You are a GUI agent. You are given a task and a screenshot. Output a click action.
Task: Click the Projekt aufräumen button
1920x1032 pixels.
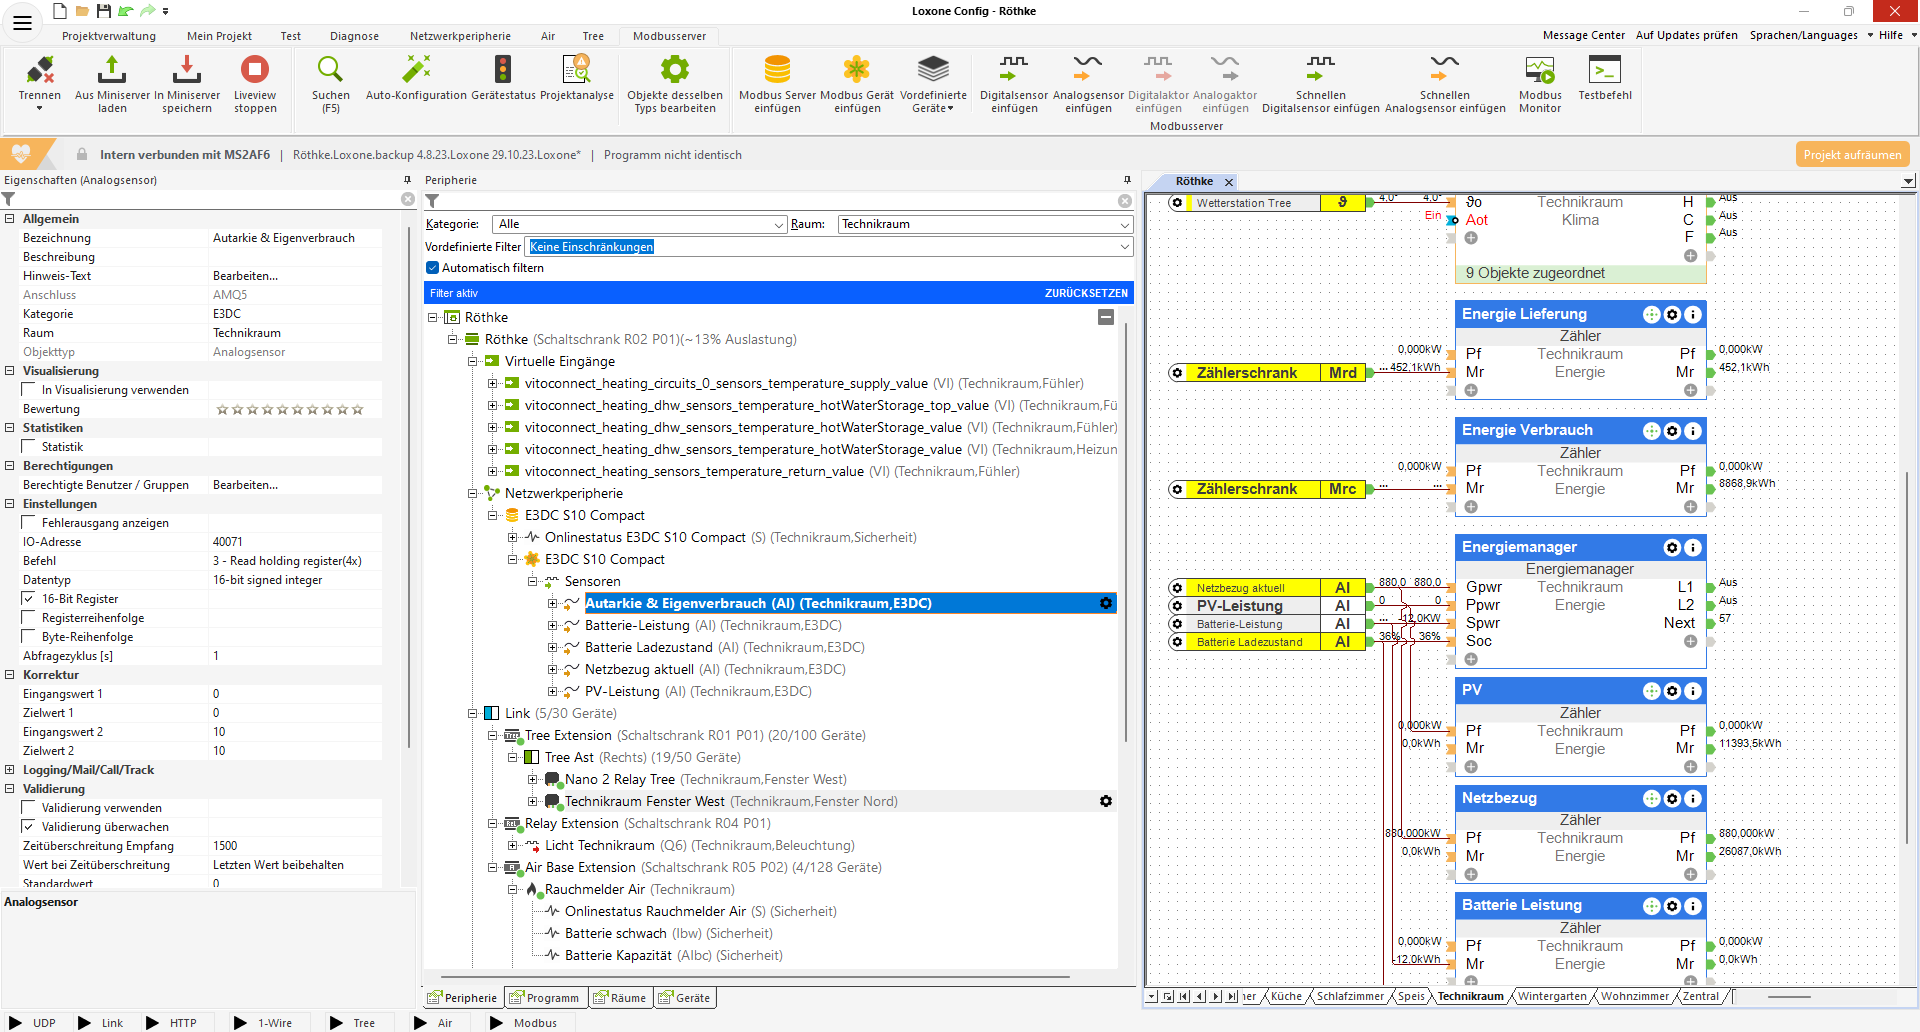(x=1852, y=155)
